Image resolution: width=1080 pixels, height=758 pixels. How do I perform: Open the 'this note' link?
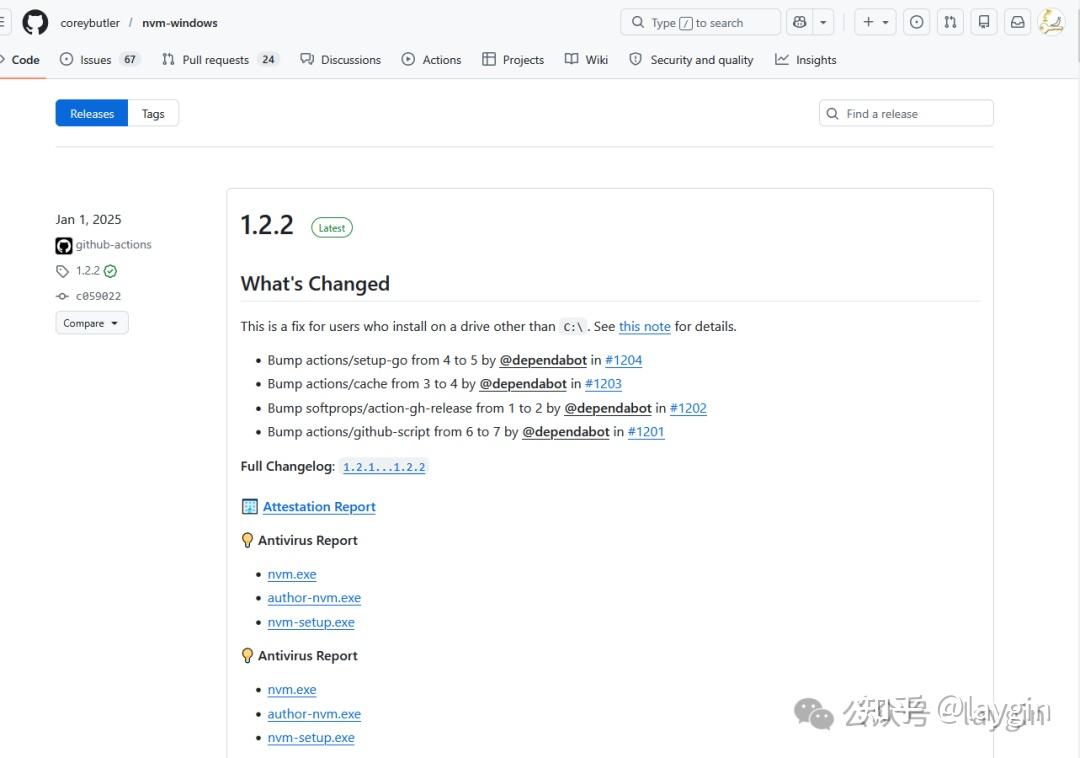644,326
